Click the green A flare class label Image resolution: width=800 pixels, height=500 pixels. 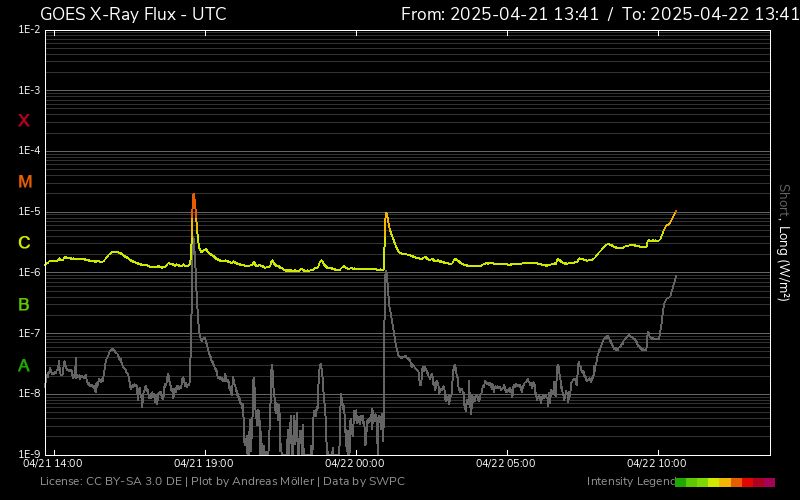24,366
